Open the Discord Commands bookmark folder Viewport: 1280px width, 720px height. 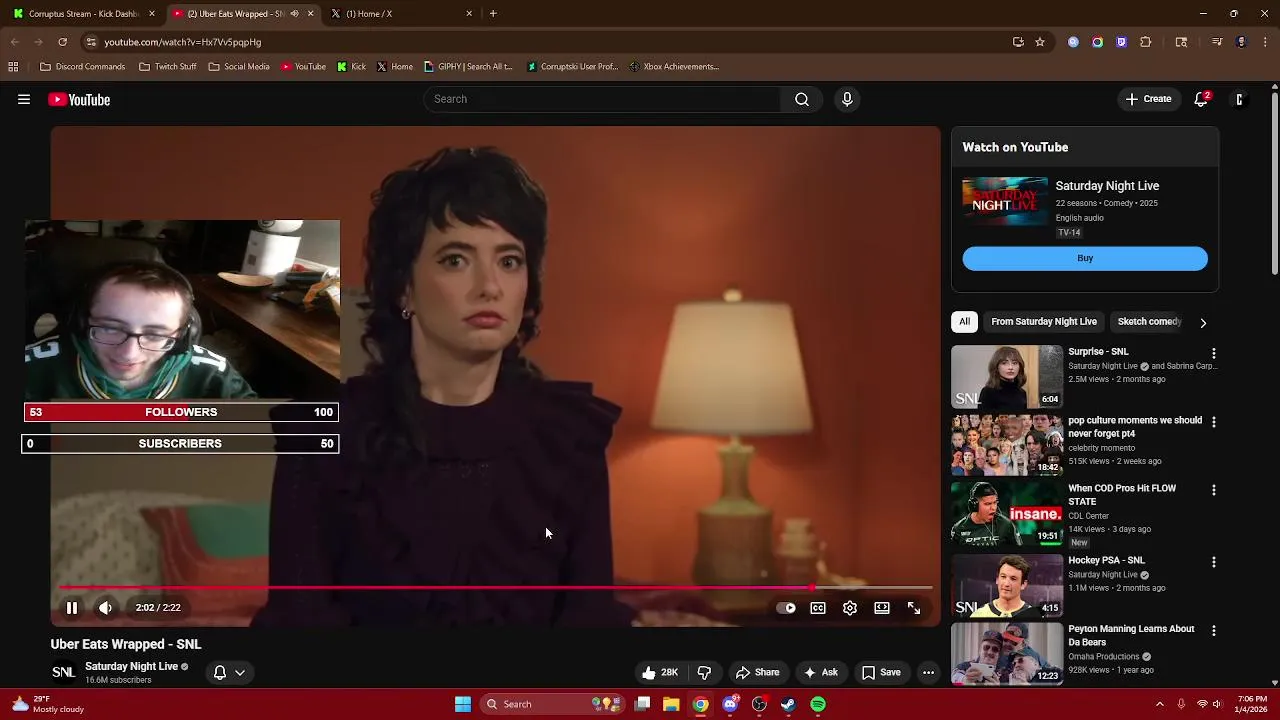click(x=82, y=67)
